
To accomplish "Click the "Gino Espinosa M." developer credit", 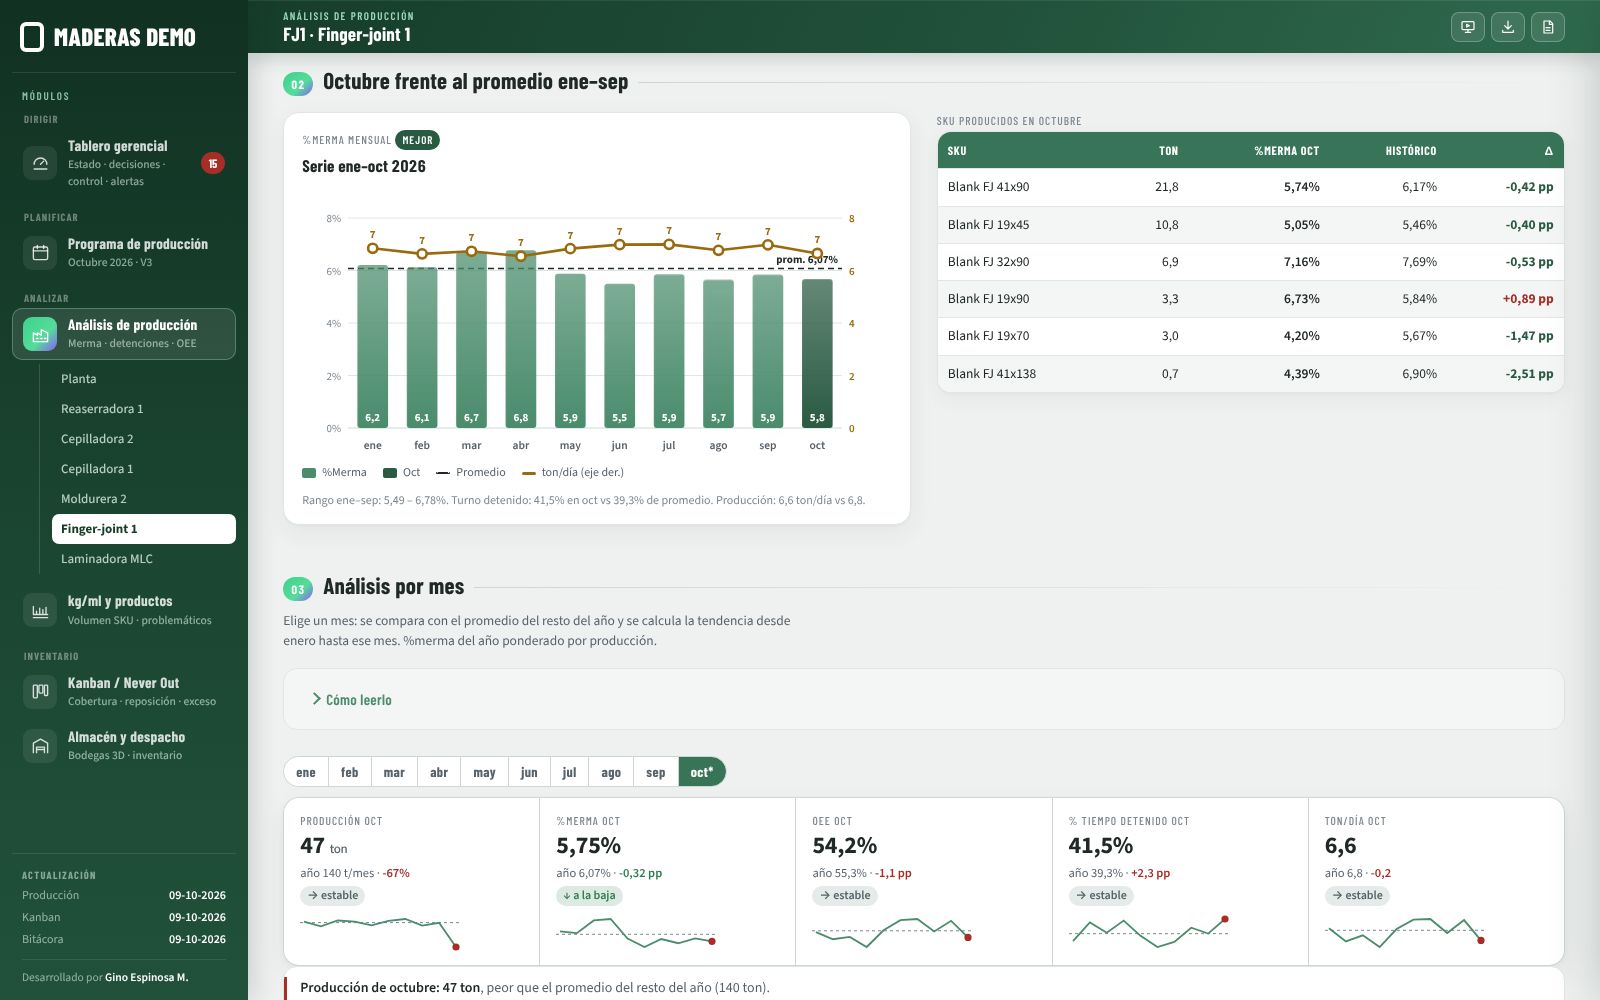I will coord(146,977).
